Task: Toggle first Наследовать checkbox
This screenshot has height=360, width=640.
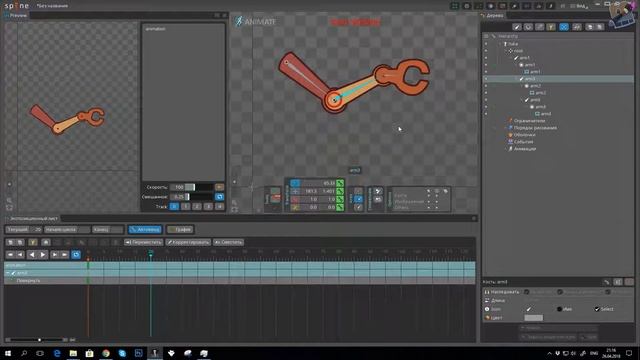Action: point(527,292)
